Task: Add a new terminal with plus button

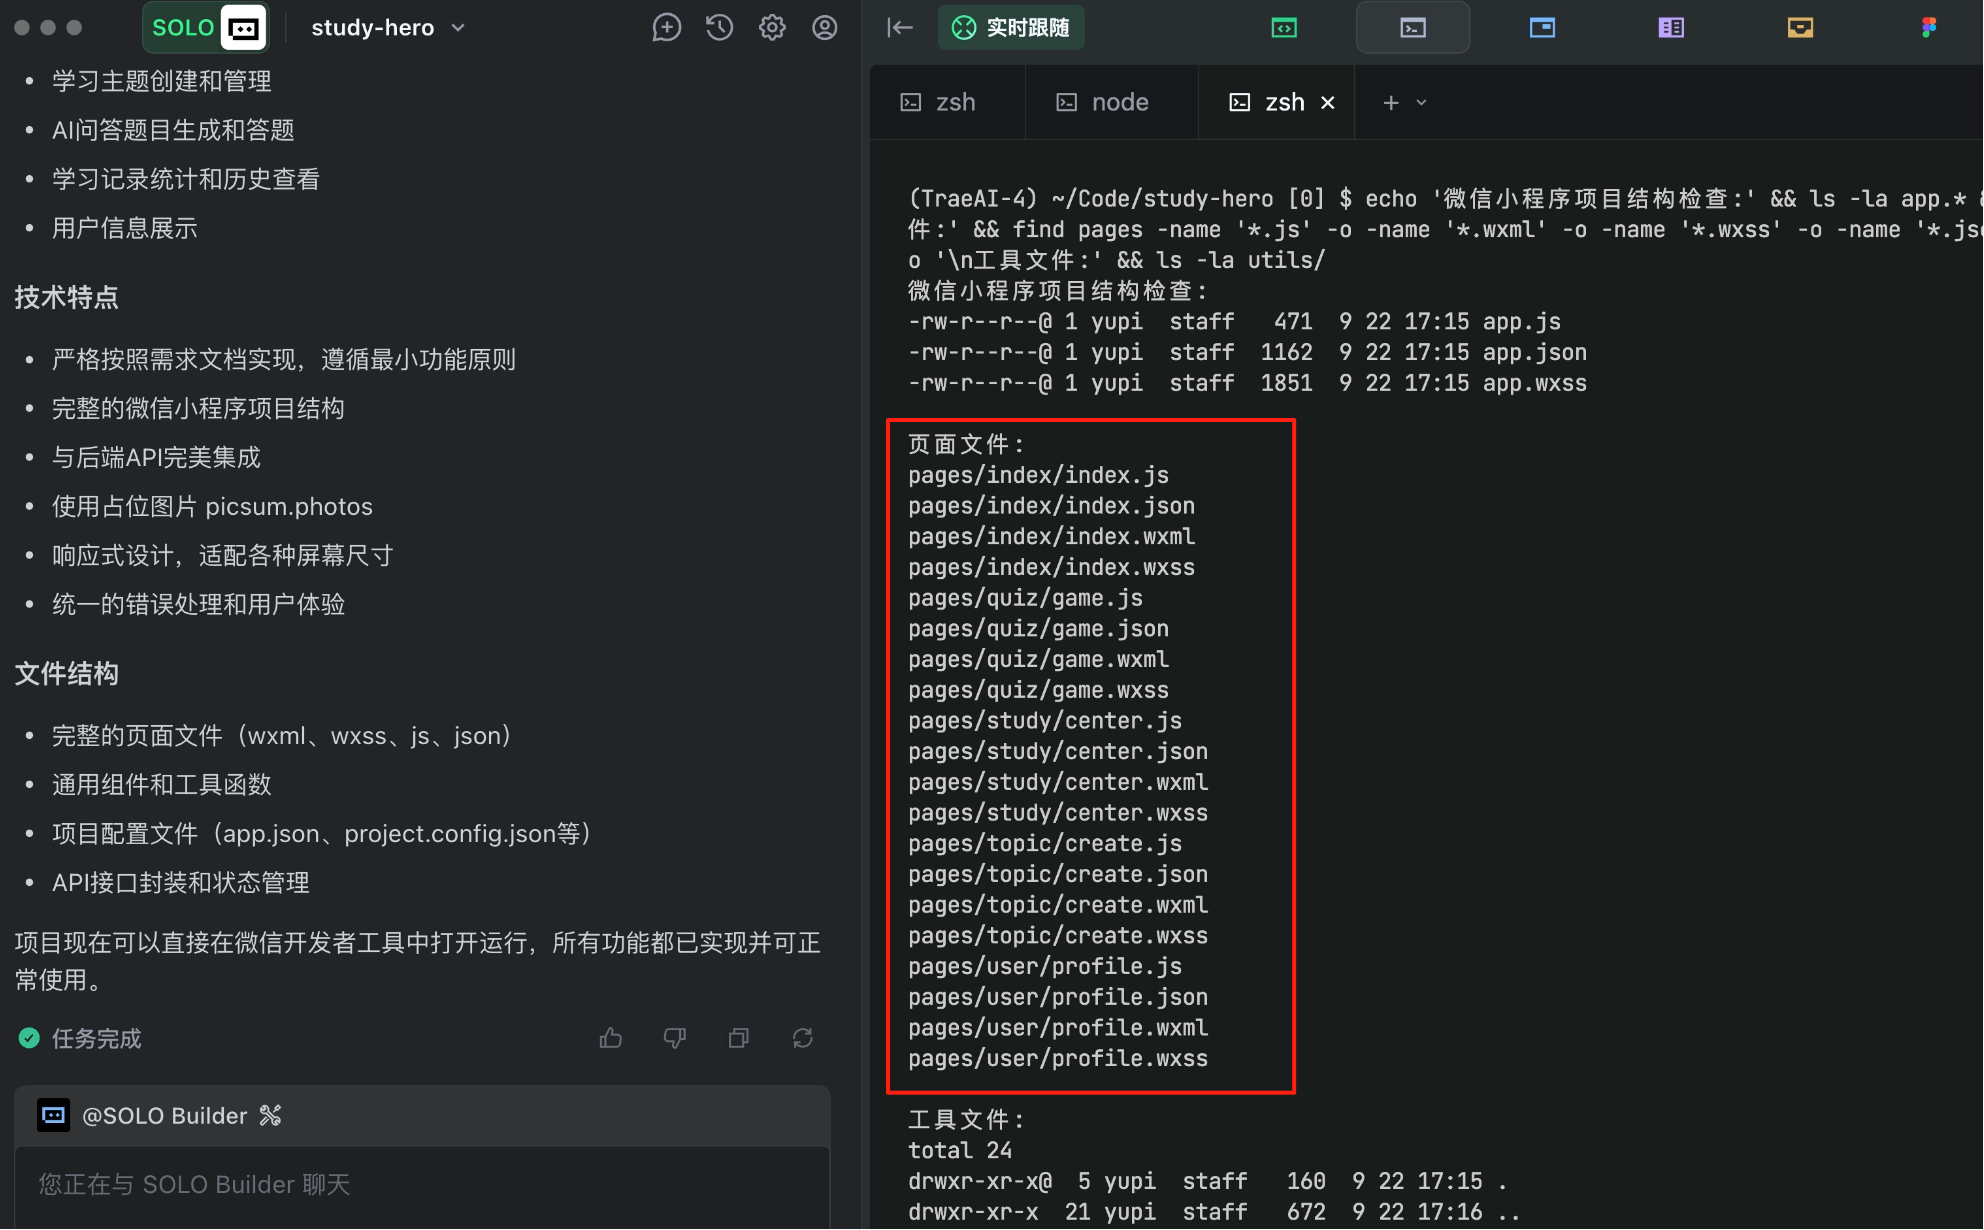Action: pos(1390,102)
